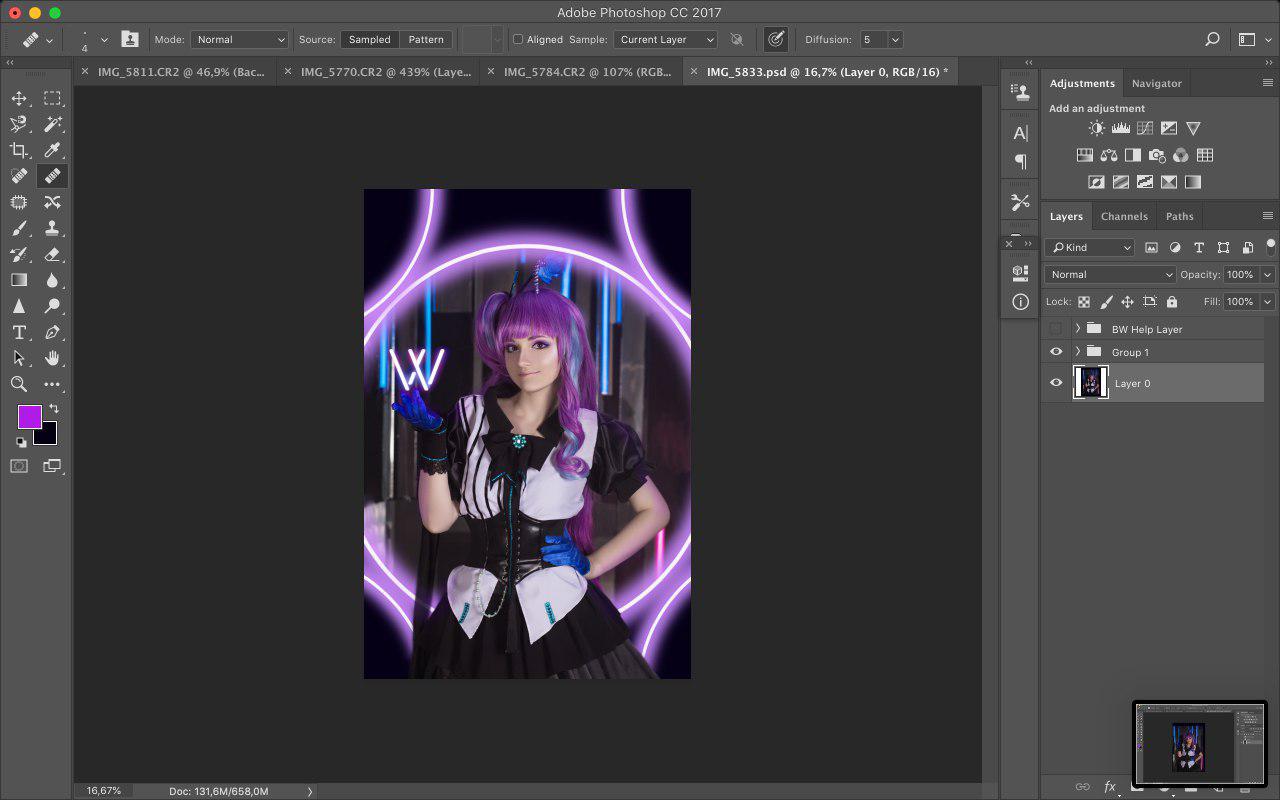Choose the Clone Stamp tool
The width and height of the screenshot is (1280, 800).
pyautogui.click(x=52, y=228)
